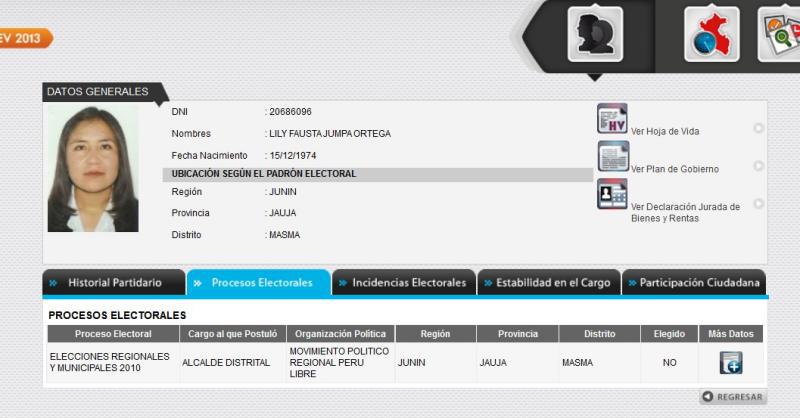Switch to Incidencias Electorales tab
This screenshot has height=418, width=800.
coord(404,282)
